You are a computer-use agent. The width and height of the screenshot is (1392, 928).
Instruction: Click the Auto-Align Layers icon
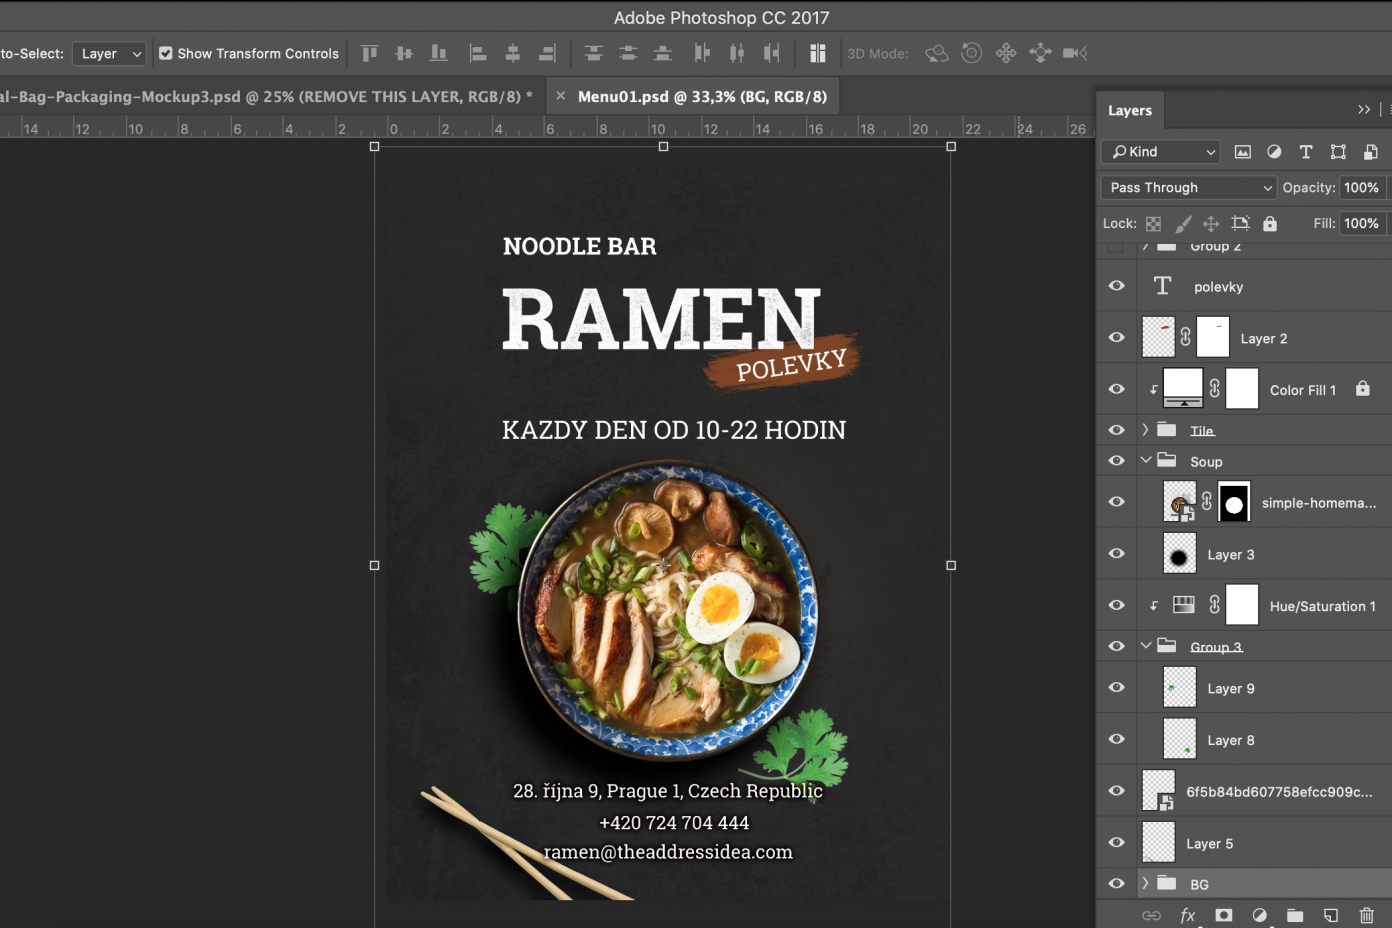(x=817, y=53)
